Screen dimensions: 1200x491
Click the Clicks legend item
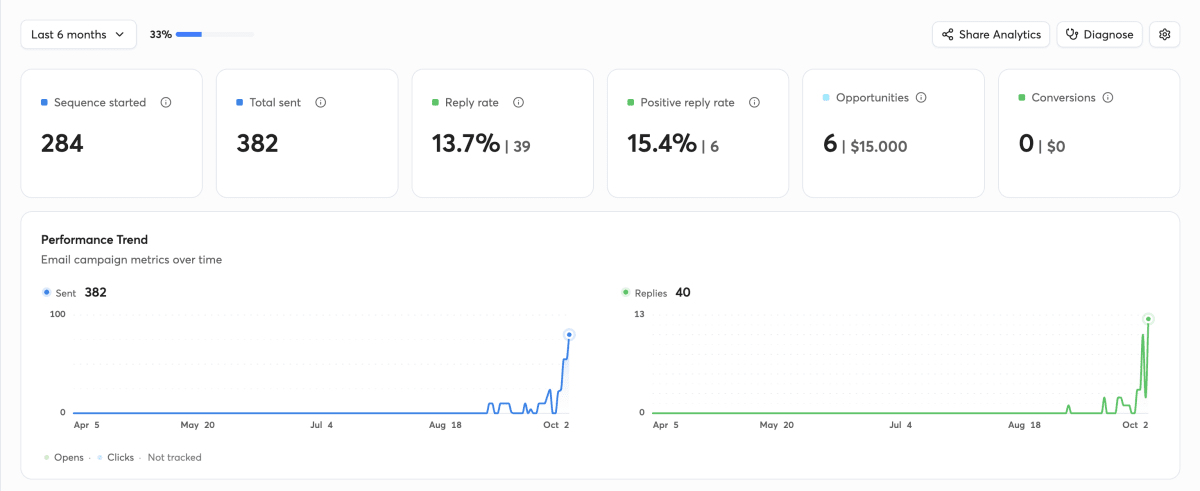[115, 457]
